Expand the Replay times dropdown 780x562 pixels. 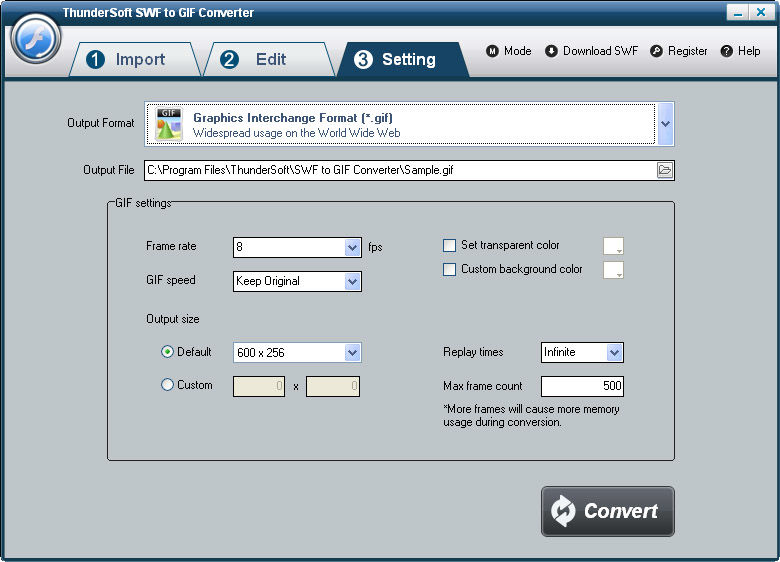pyautogui.click(x=615, y=353)
